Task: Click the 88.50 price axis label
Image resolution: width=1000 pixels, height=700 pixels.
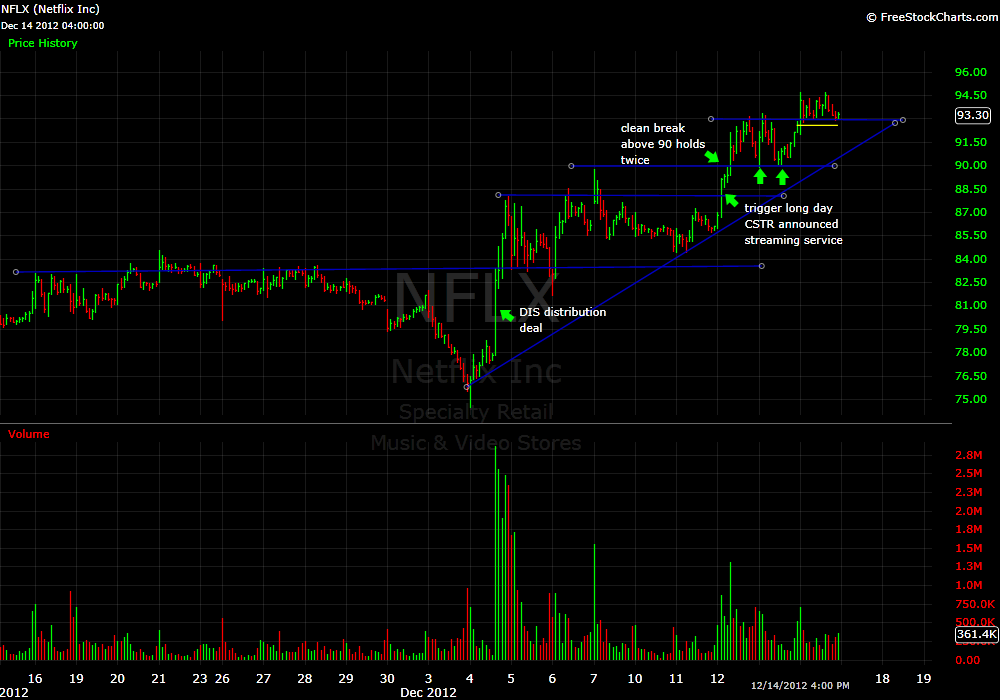Action: [x=970, y=189]
